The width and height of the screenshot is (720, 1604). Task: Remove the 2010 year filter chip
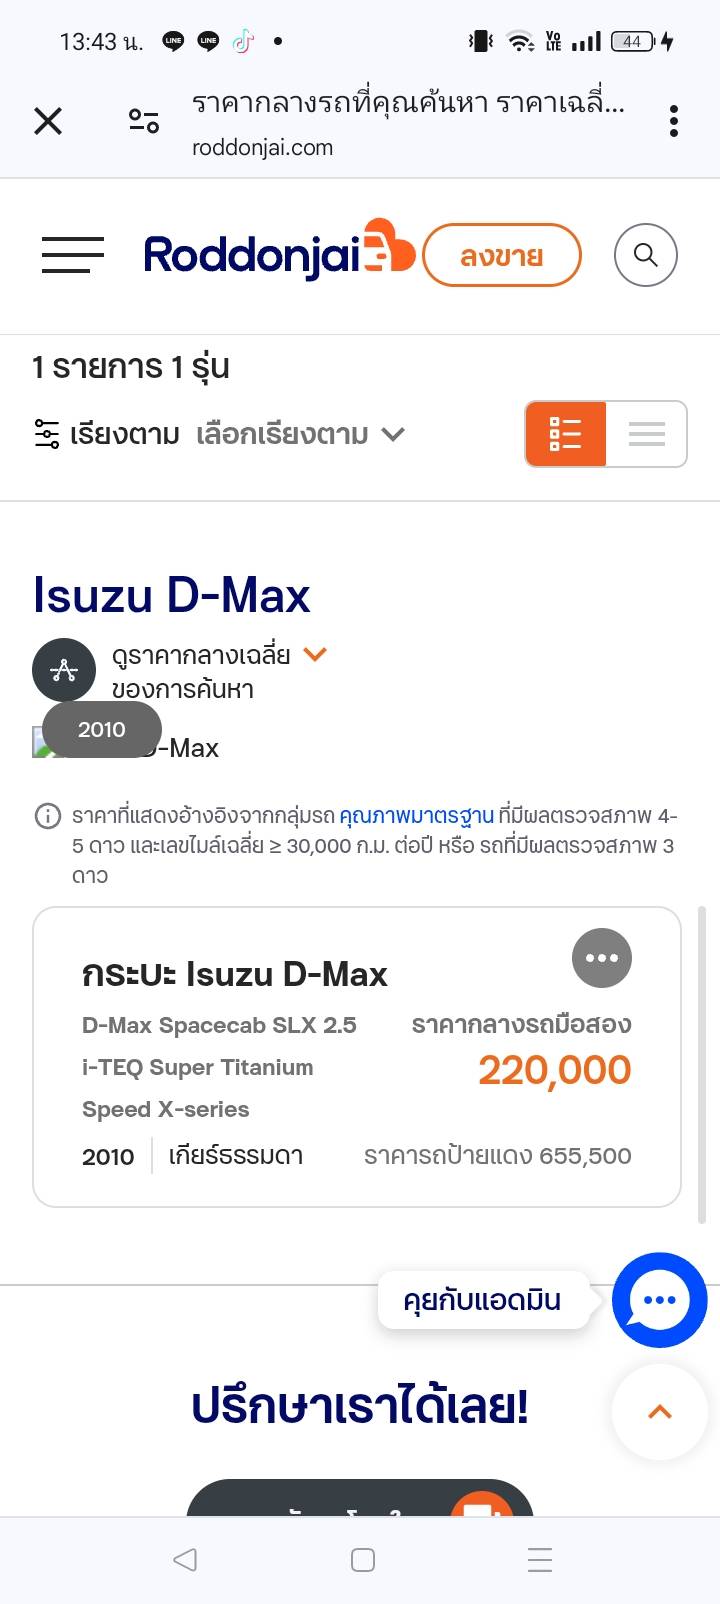(x=101, y=729)
